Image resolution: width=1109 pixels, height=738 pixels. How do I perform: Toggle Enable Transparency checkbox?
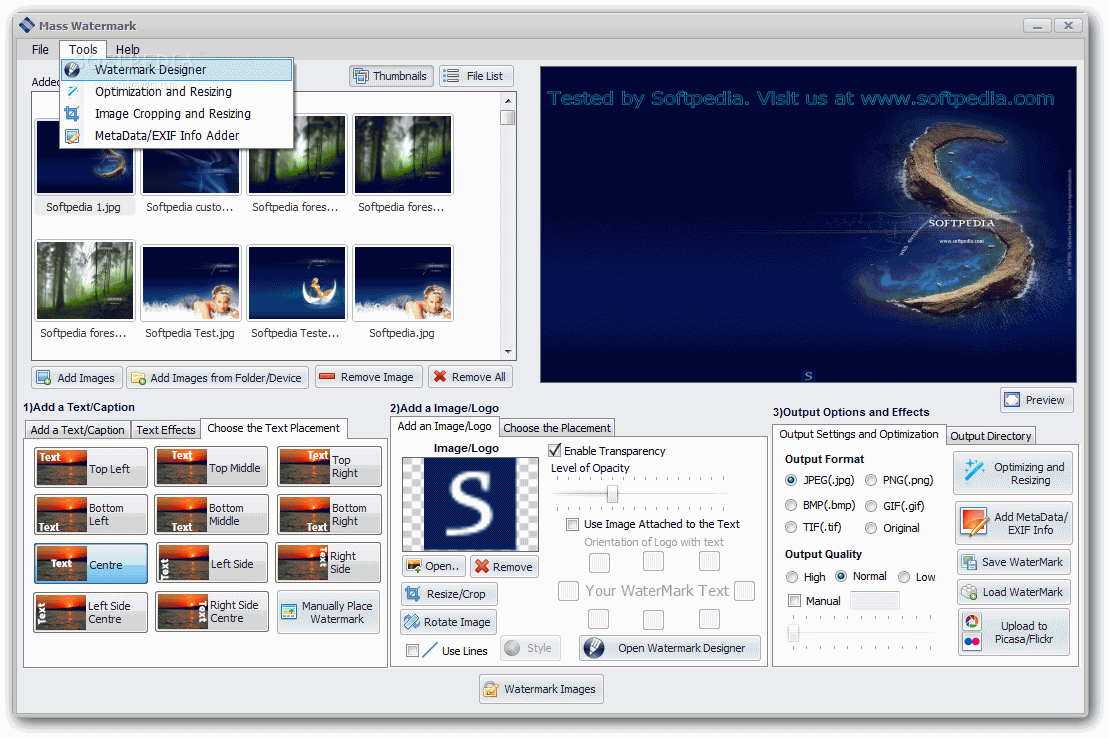point(555,450)
